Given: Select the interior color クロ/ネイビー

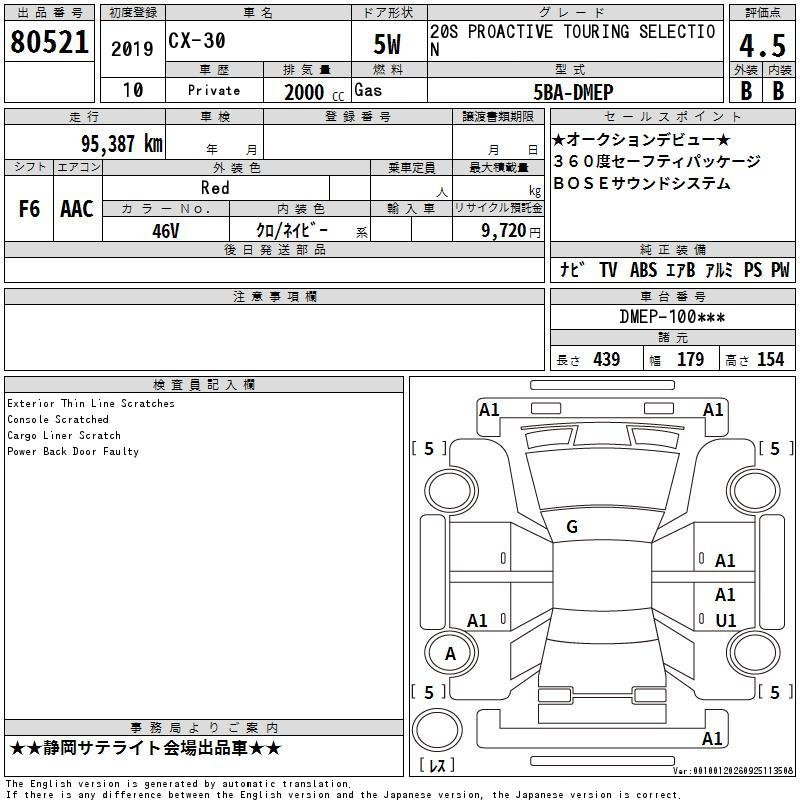Looking at the screenshot, I should point(292,230).
